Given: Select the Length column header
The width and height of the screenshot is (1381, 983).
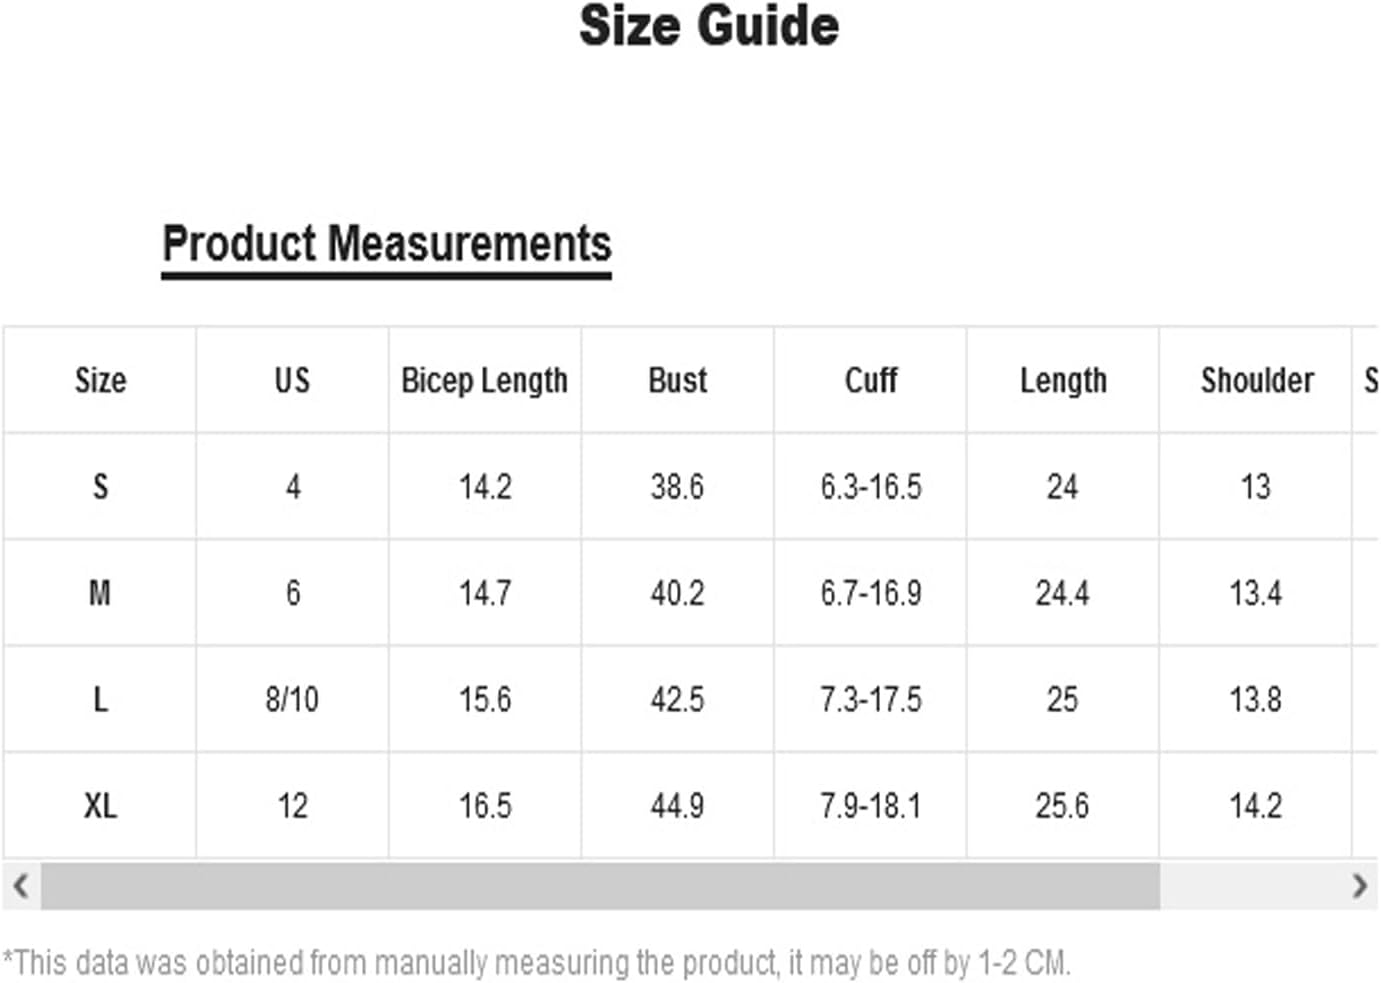Looking at the screenshot, I should click(x=1063, y=380).
